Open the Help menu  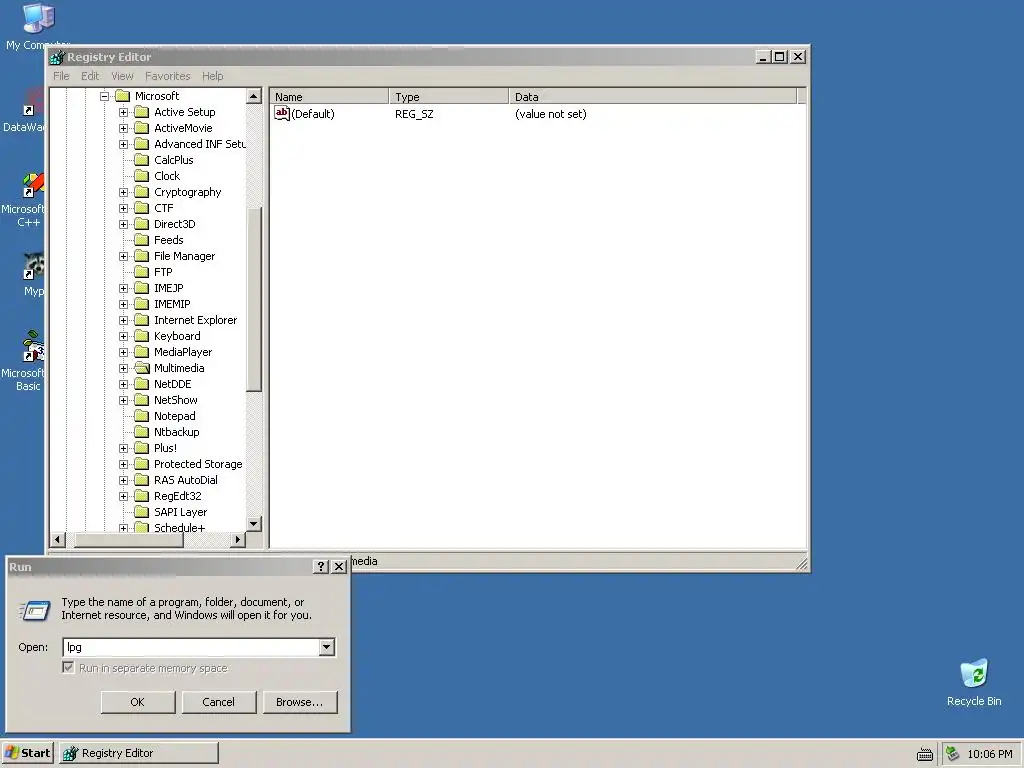coord(213,76)
